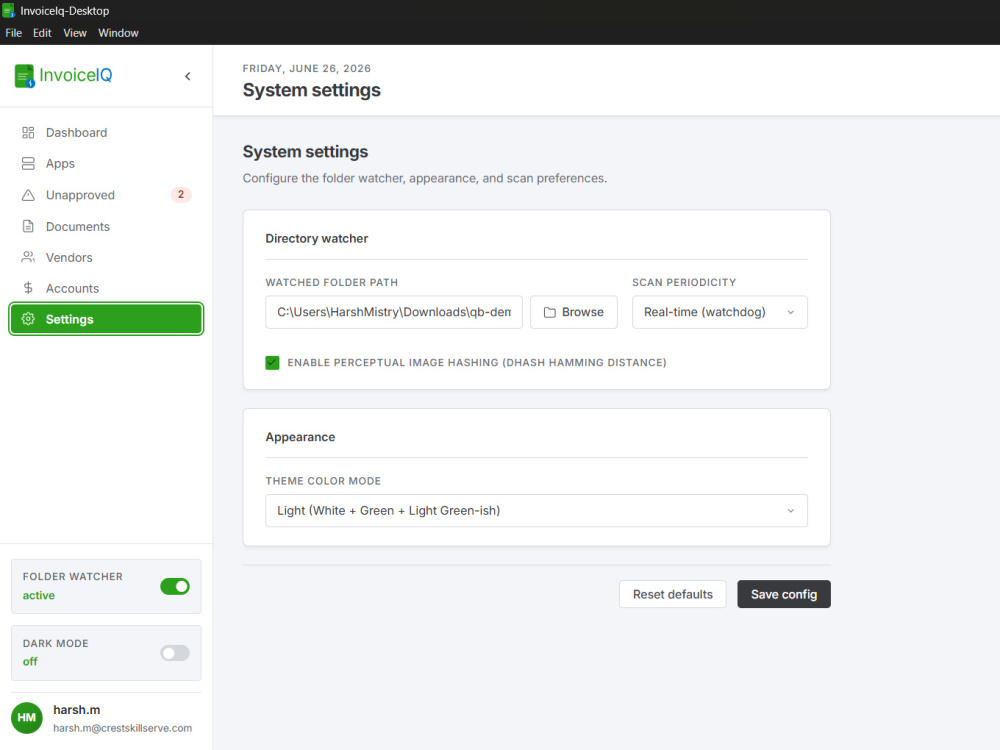Screen dimensions: 1000x750
Task: Click the Settings gear icon
Action: tap(28, 319)
